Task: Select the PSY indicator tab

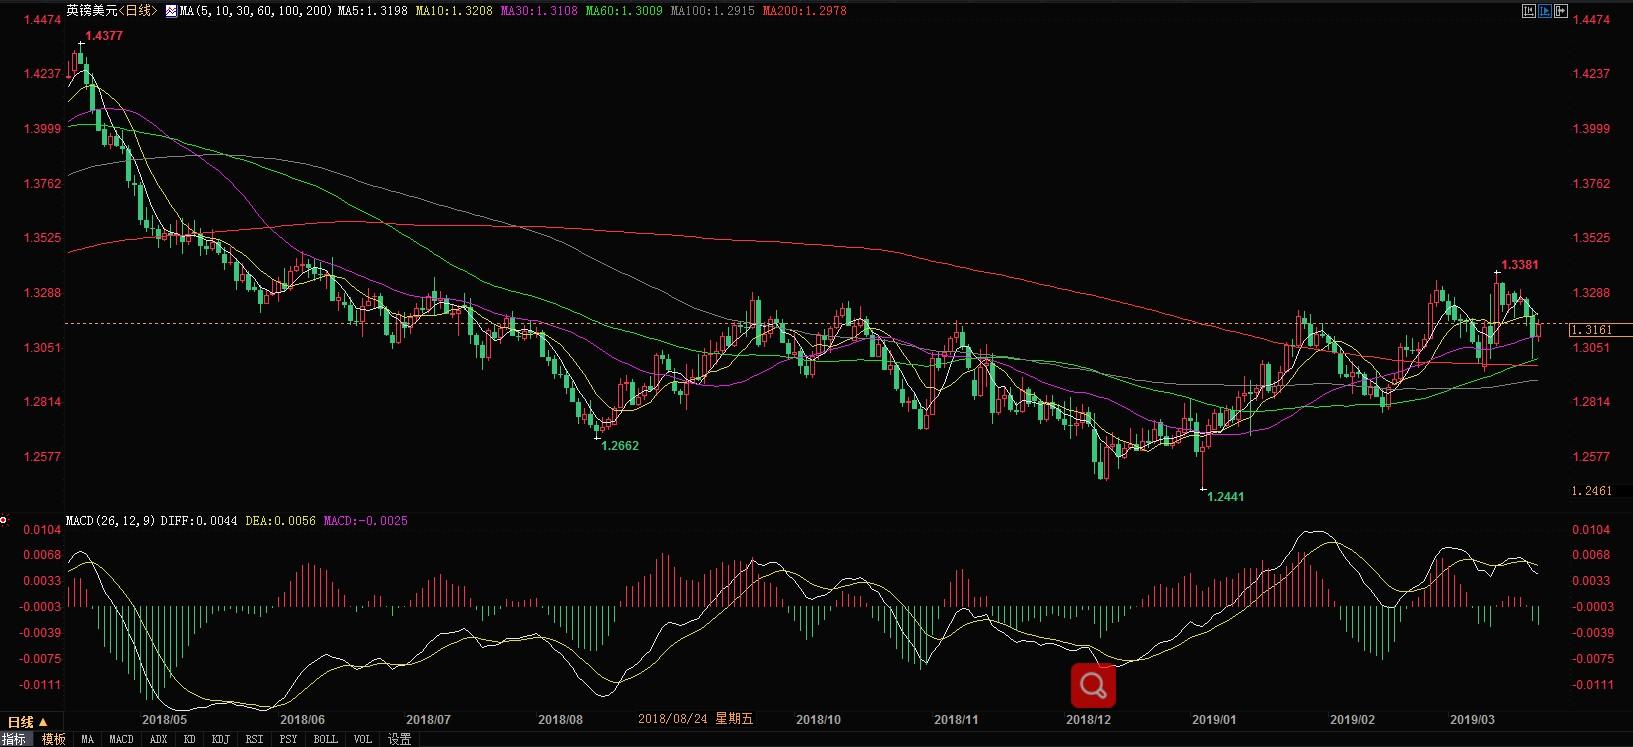Action: [x=288, y=739]
